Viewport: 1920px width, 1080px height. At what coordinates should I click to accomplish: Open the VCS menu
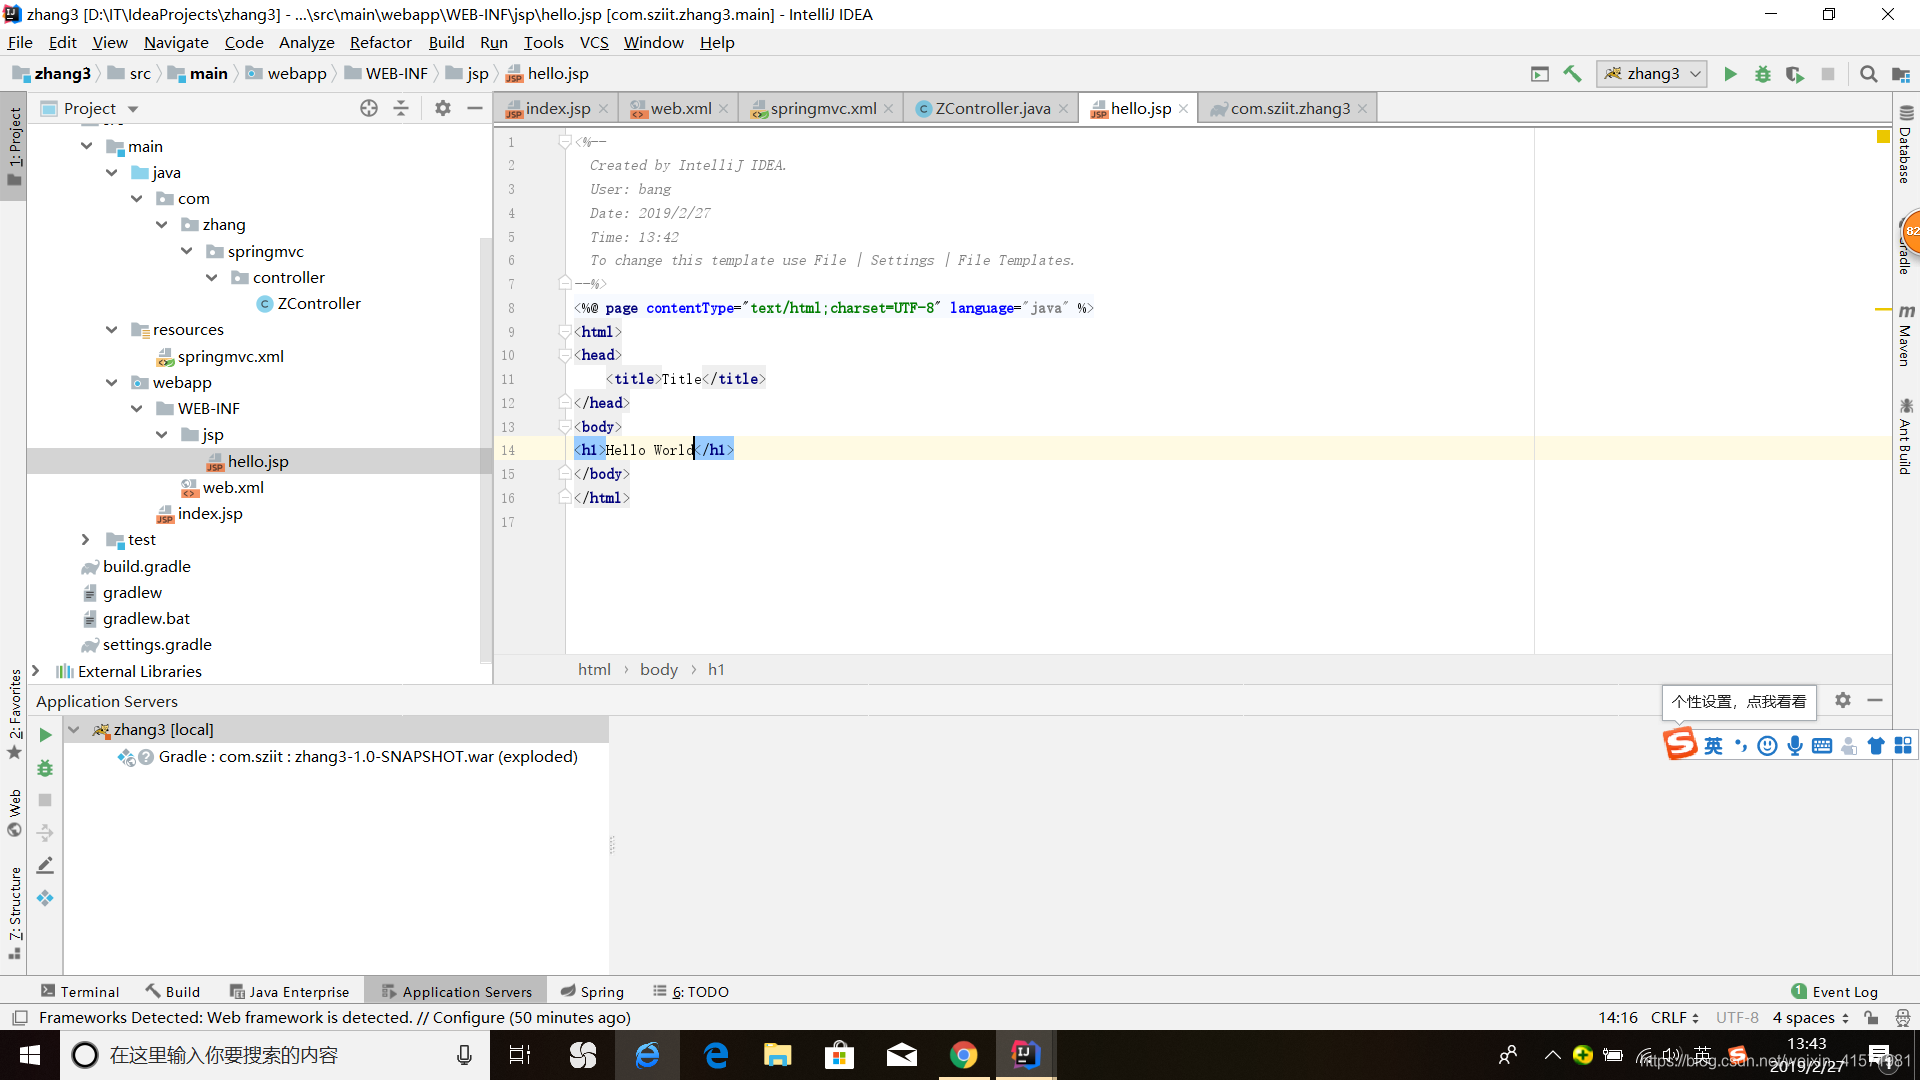pos(594,42)
